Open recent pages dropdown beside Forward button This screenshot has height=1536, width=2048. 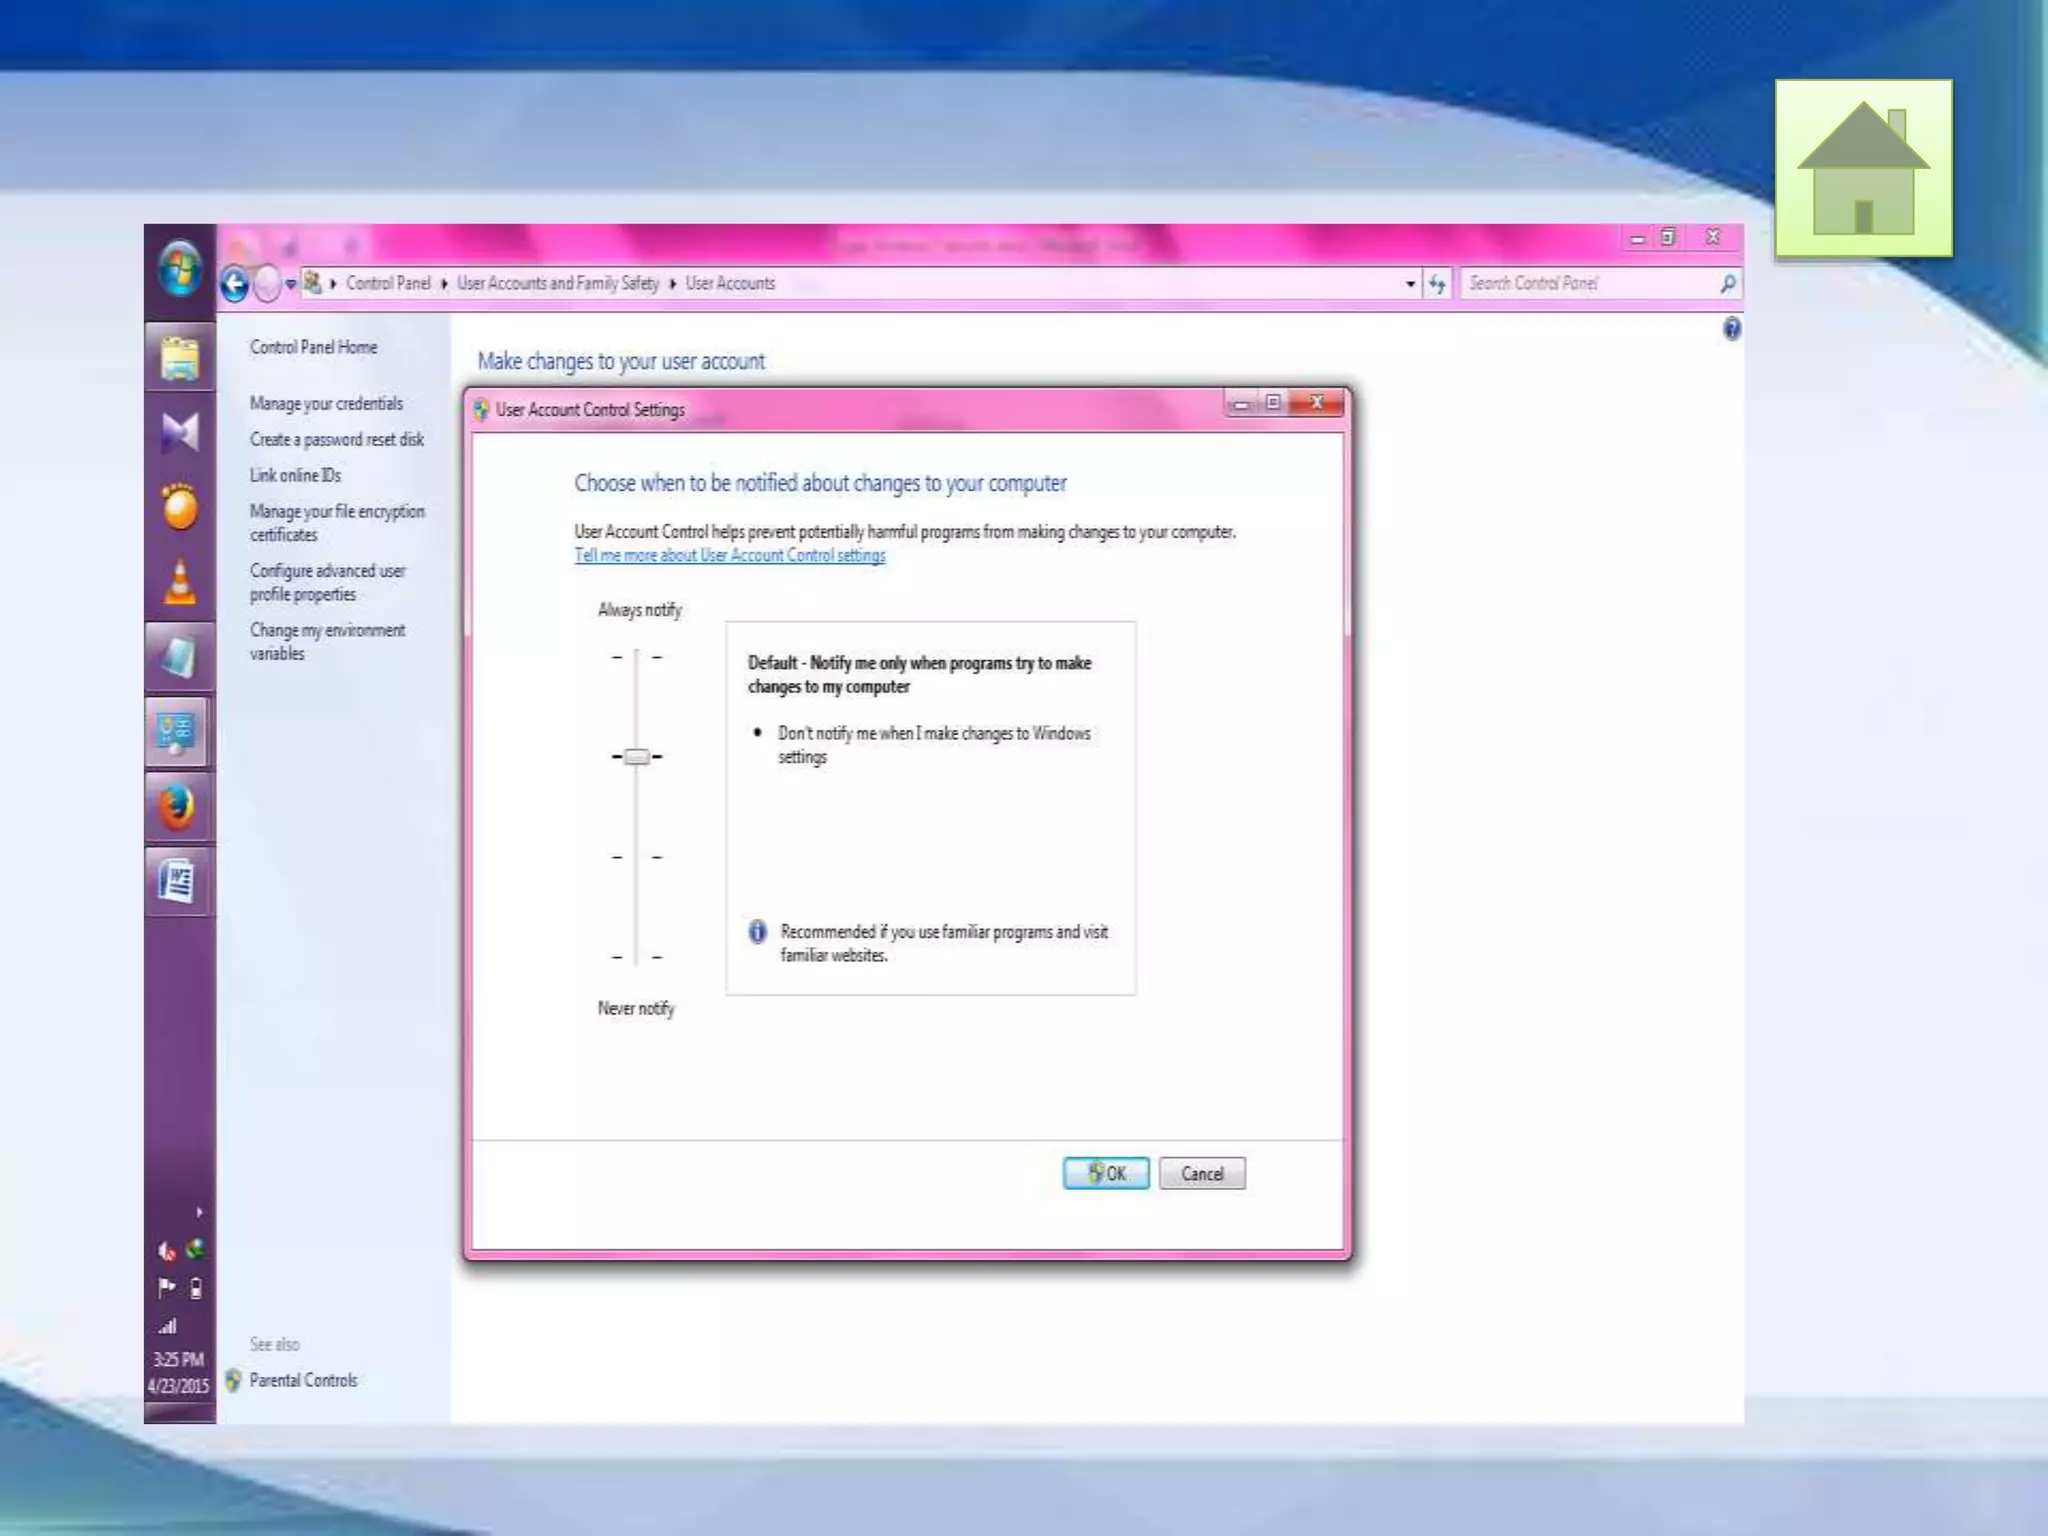[291, 284]
